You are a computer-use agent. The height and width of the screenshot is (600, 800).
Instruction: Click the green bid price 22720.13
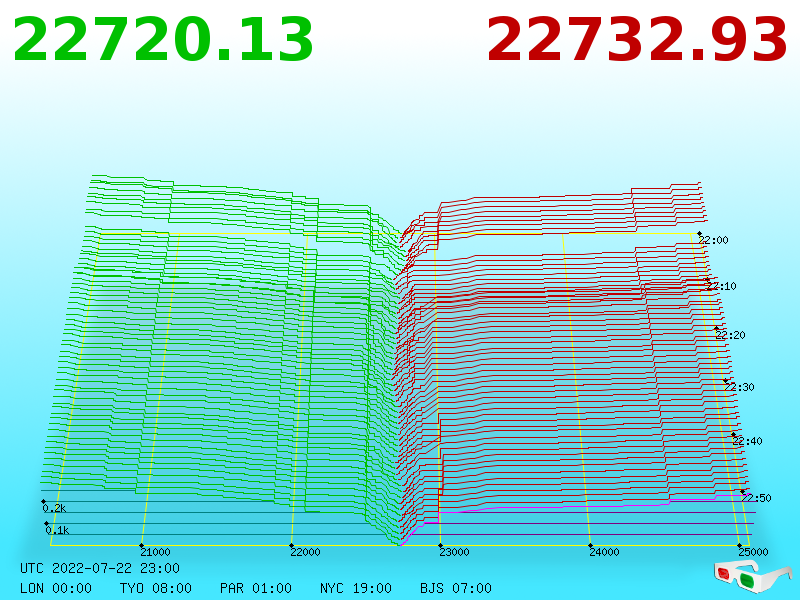163,40
